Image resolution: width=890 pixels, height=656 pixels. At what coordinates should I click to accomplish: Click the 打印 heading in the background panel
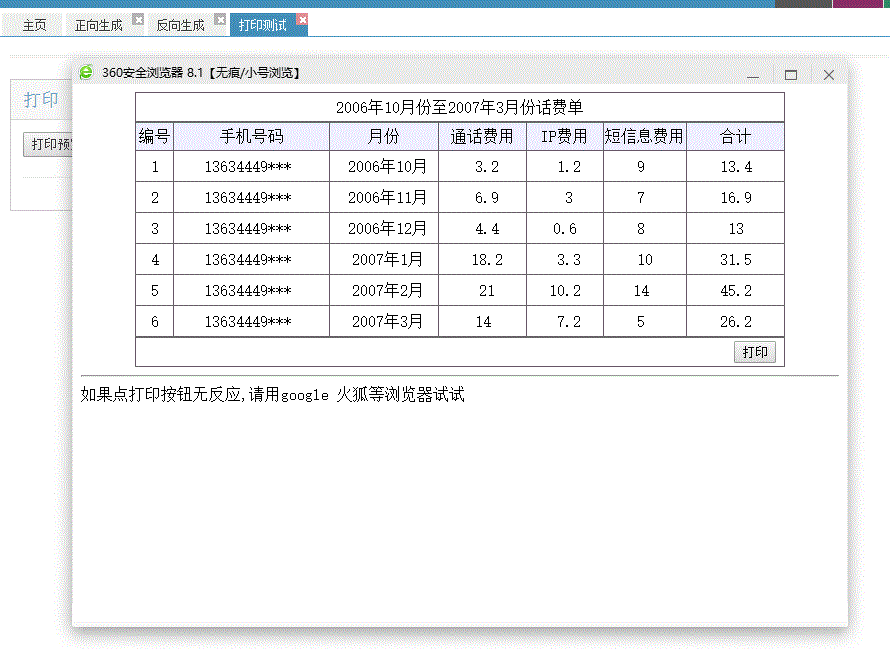[41, 100]
